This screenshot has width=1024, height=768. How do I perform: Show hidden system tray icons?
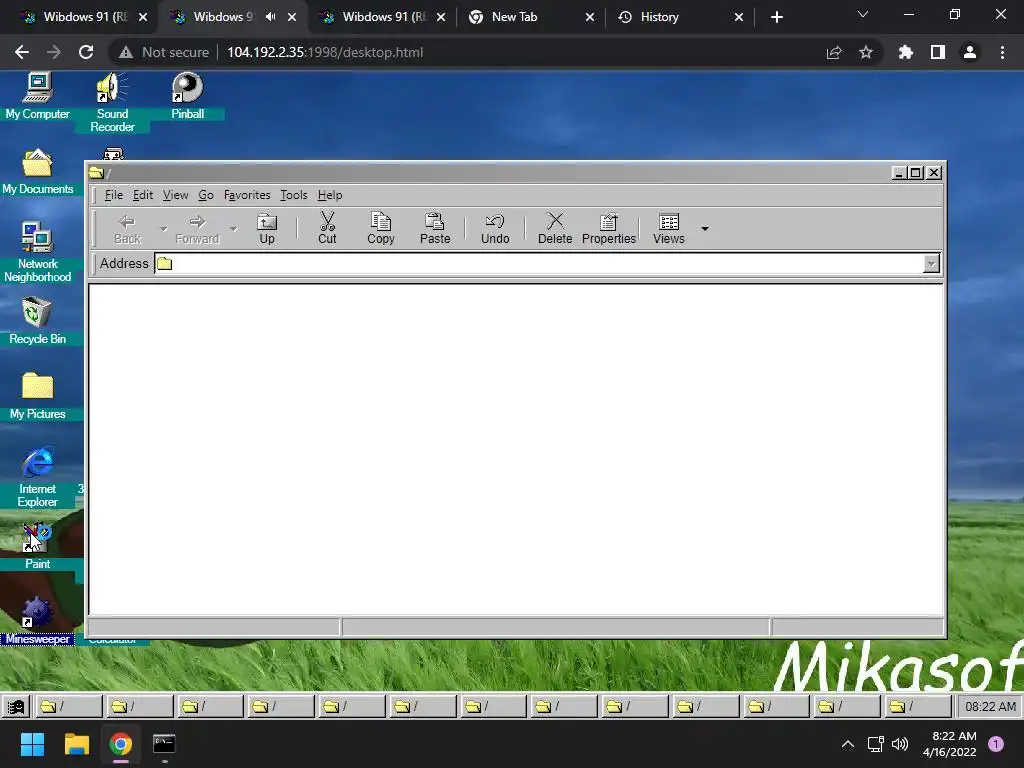point(848,744)
